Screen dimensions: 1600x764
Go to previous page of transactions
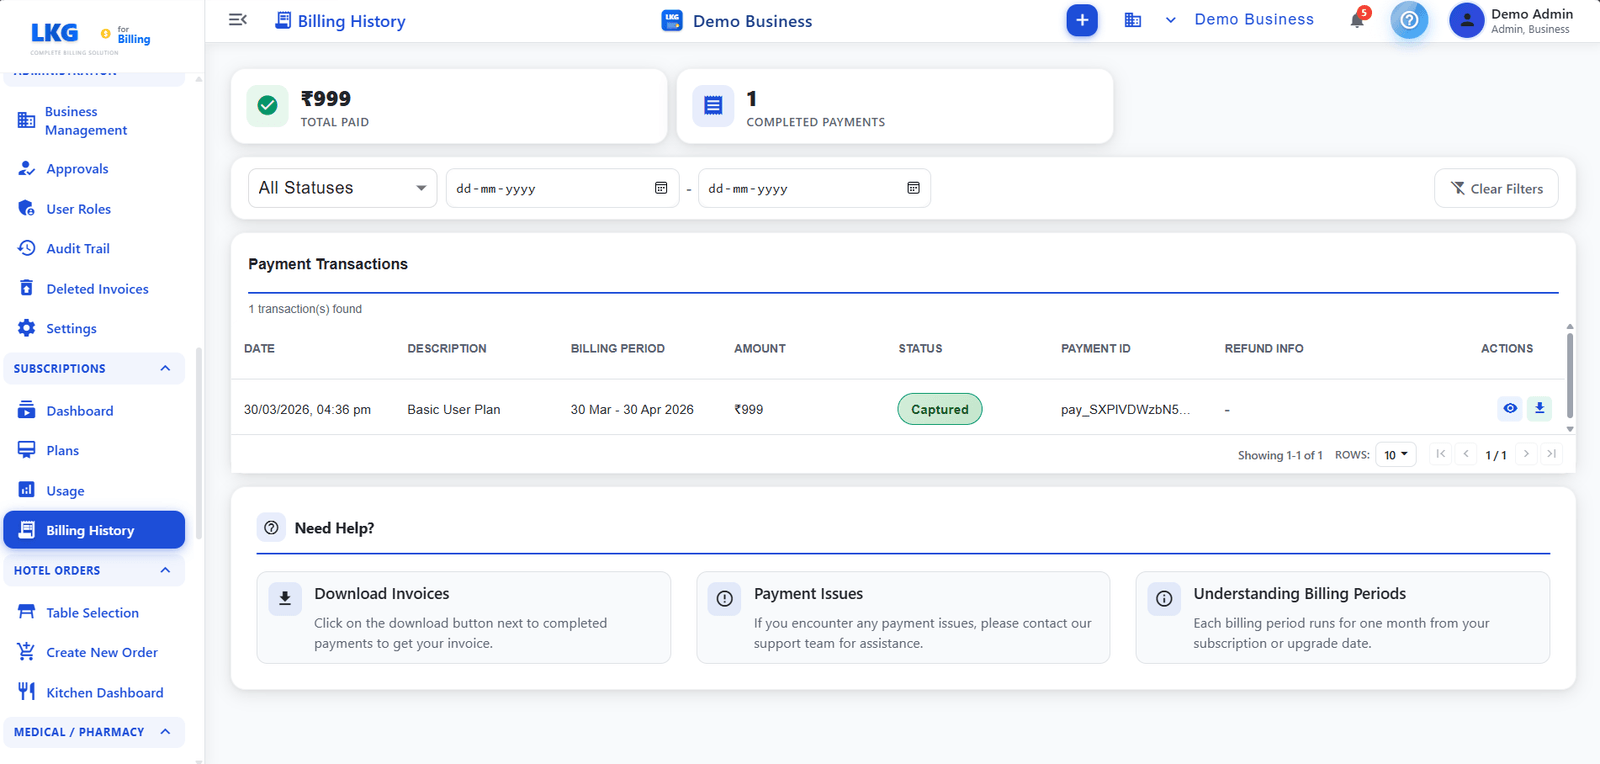click(x=1466, y=454)
